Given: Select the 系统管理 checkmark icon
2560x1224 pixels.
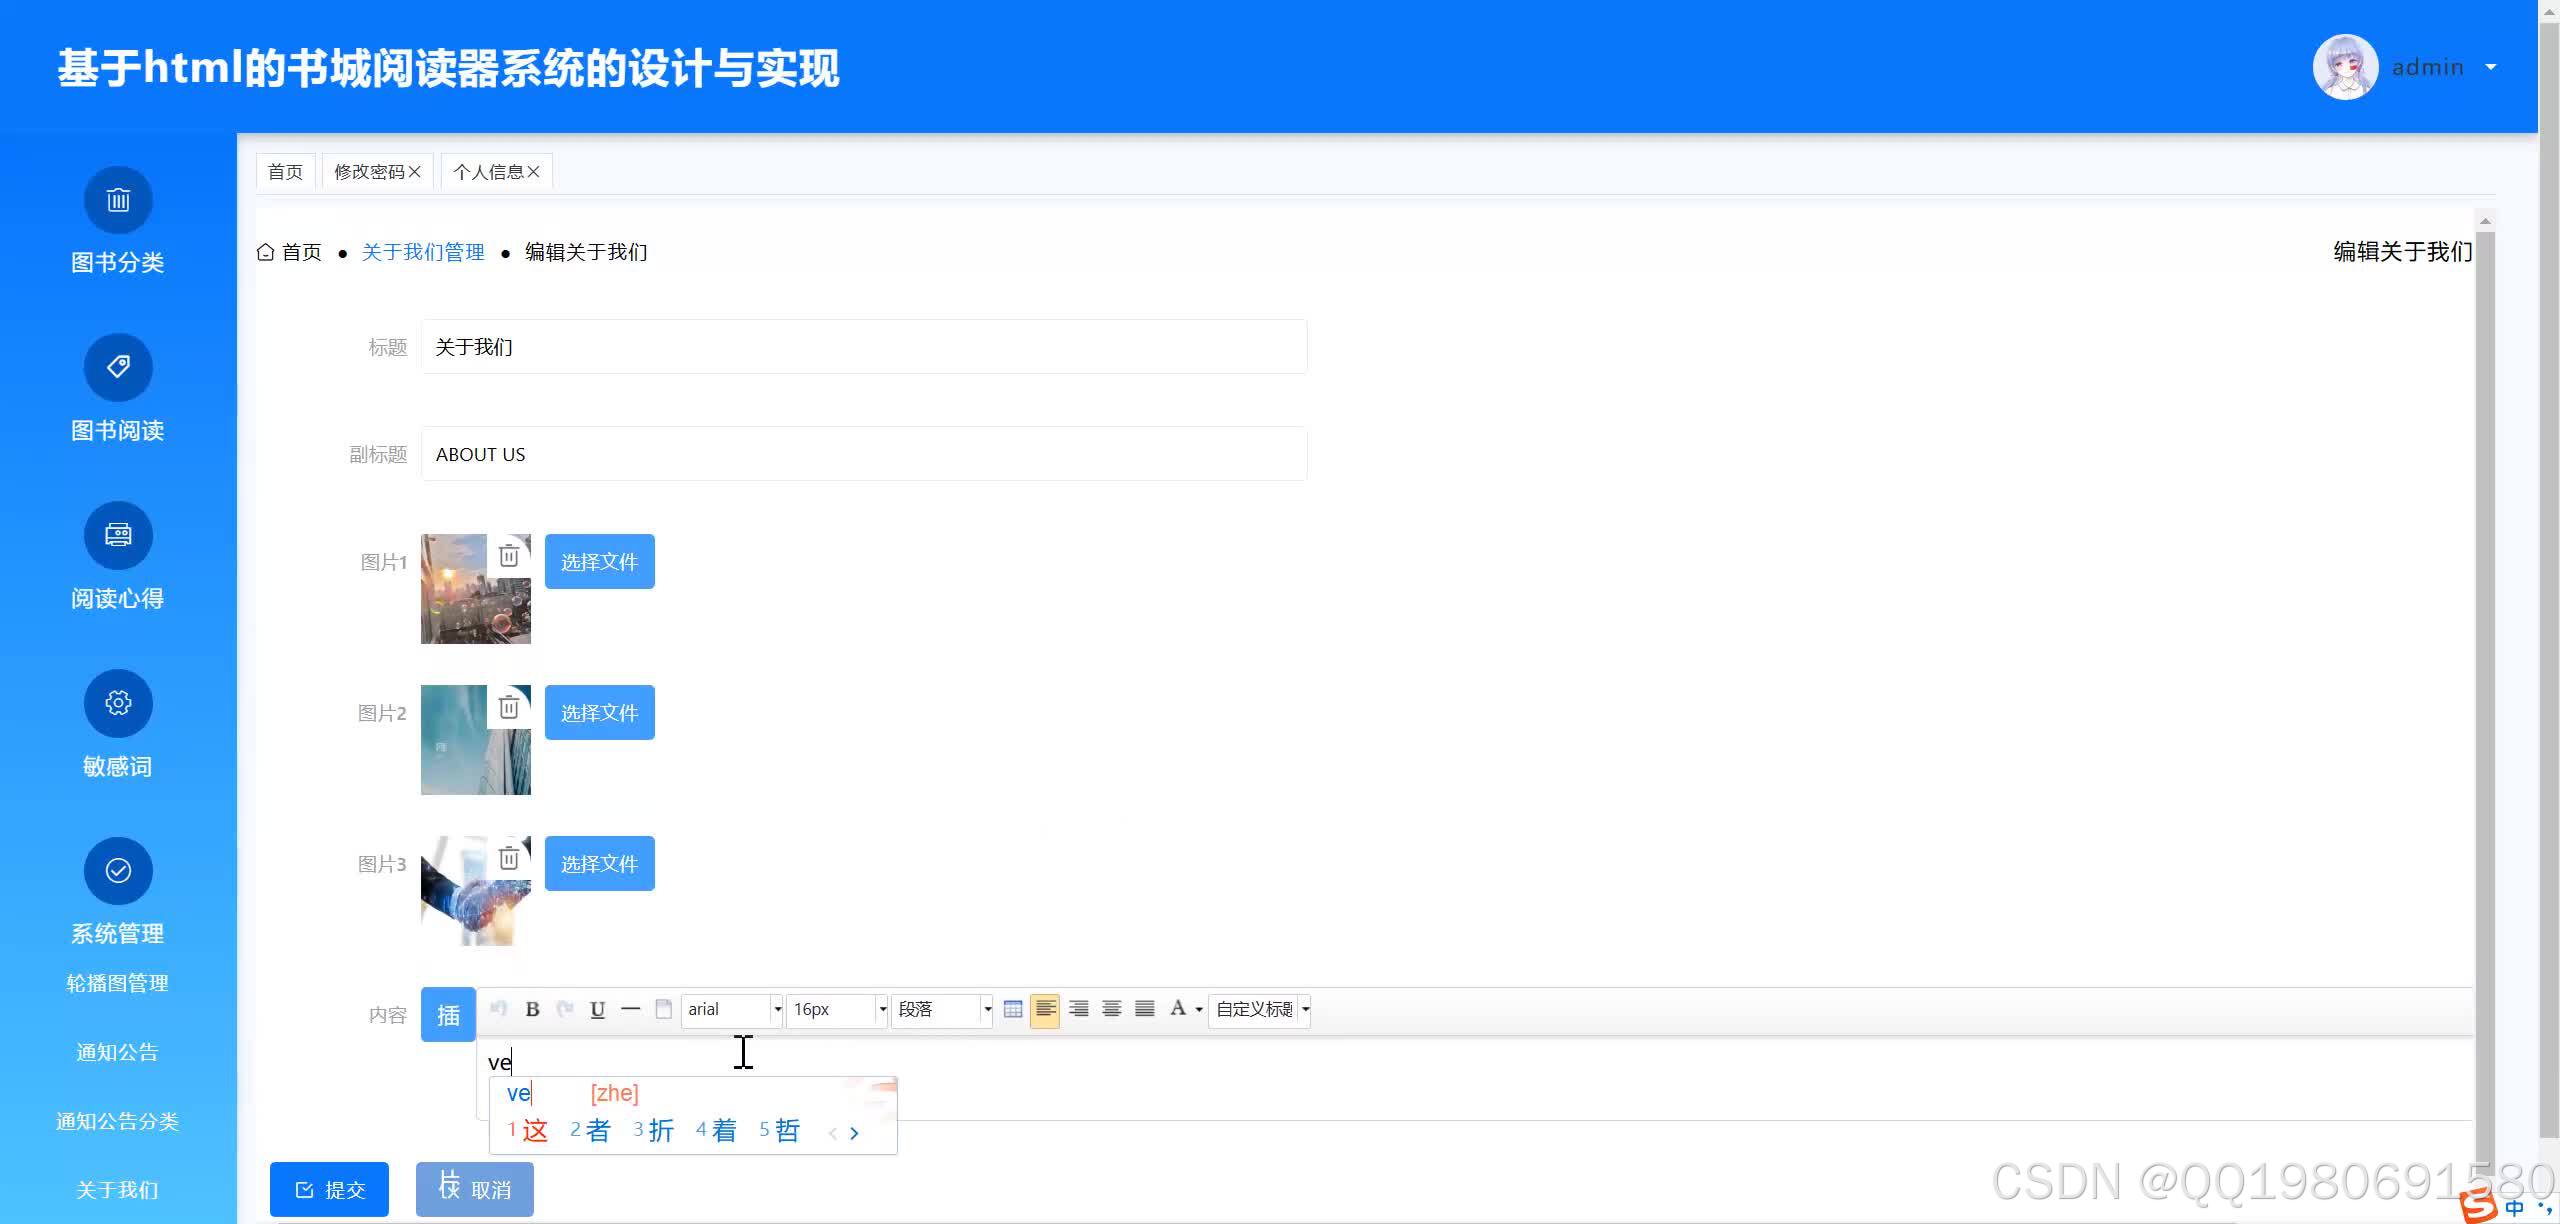Looking at the screenshot, I should [117, 870].
